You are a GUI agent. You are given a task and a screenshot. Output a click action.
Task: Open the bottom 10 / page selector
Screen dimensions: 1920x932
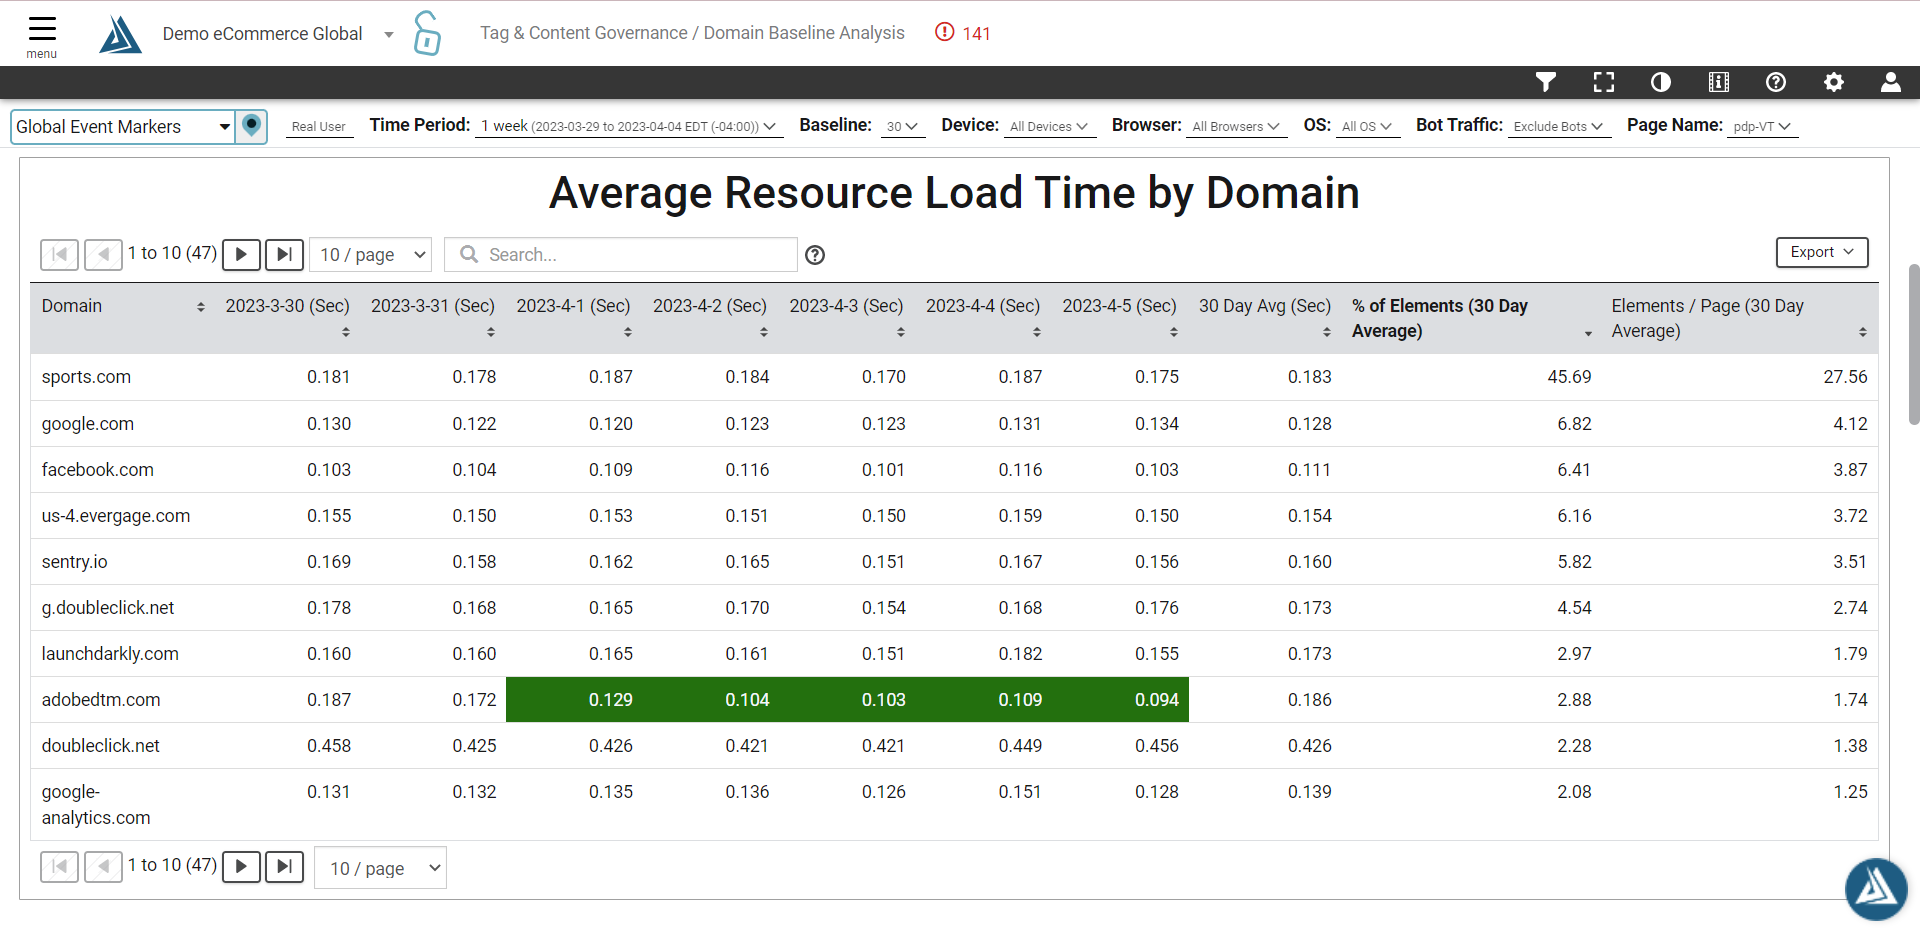coord(381,868)
